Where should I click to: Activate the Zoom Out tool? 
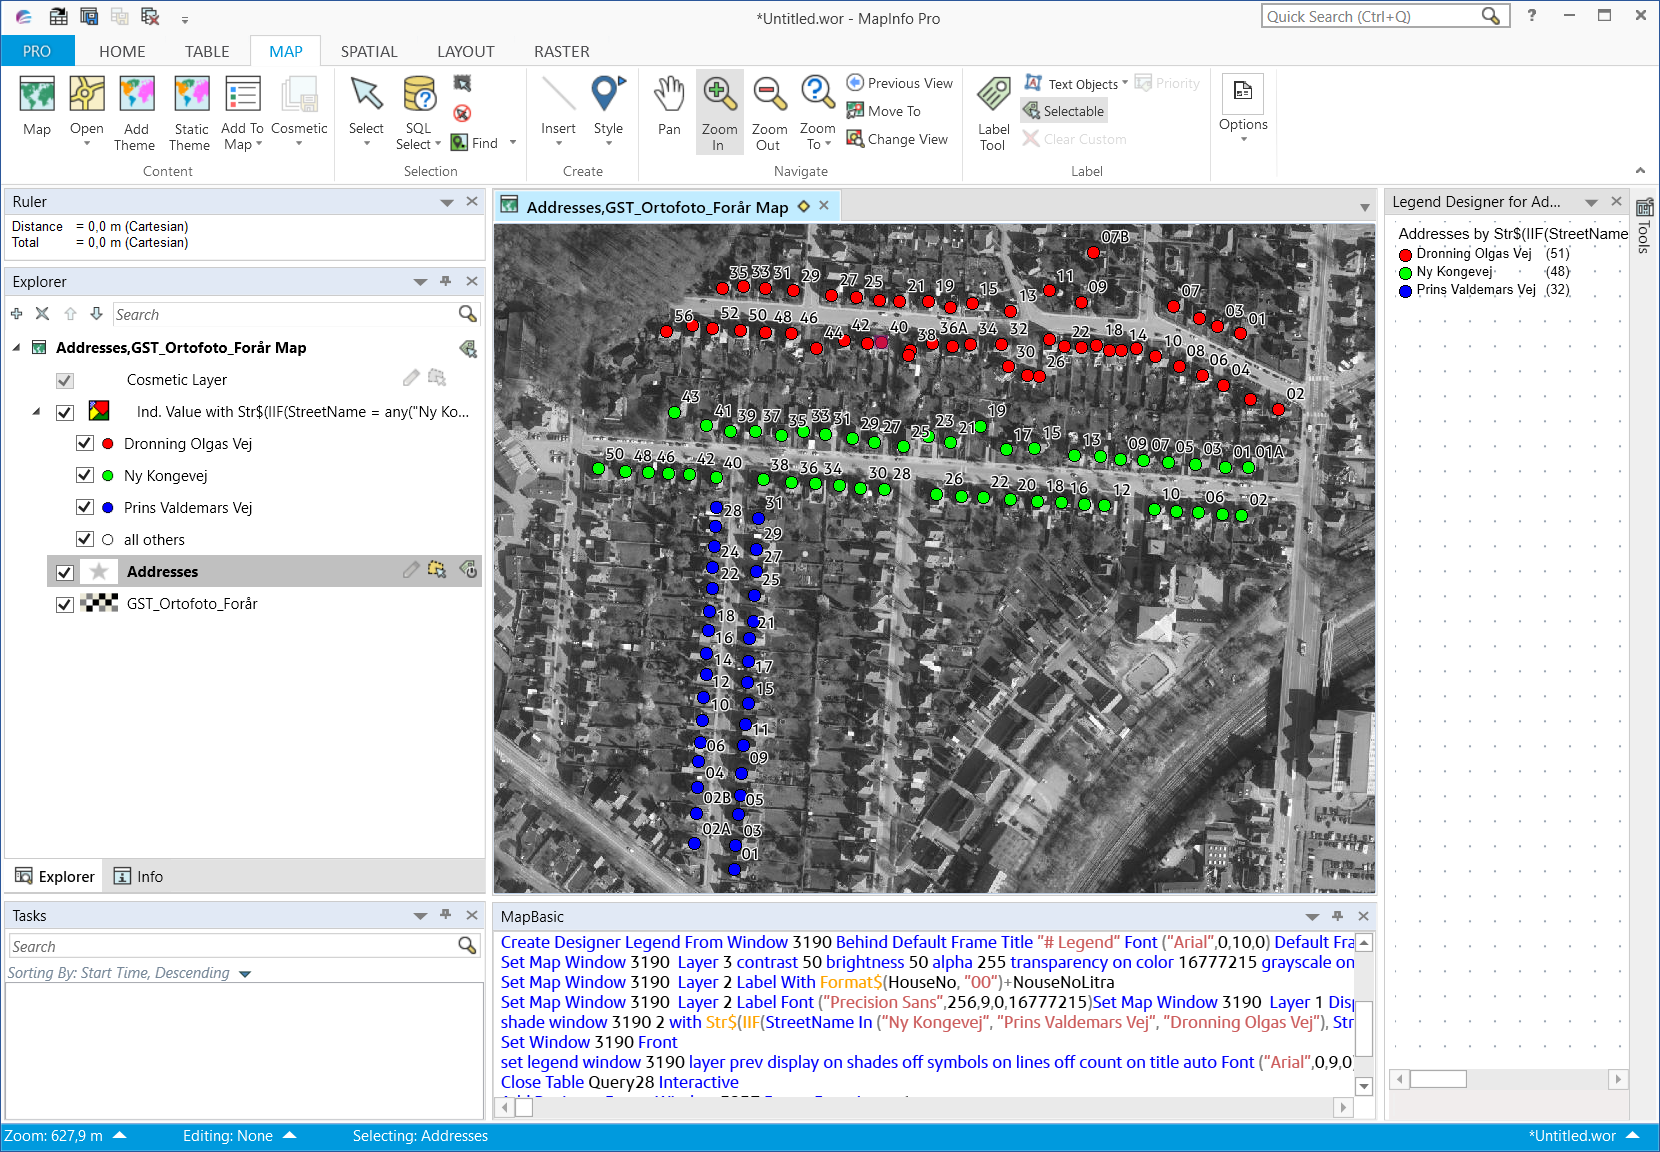768,110
